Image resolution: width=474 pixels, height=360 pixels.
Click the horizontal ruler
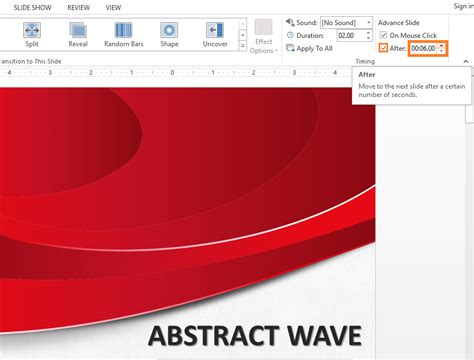[175, 72]
